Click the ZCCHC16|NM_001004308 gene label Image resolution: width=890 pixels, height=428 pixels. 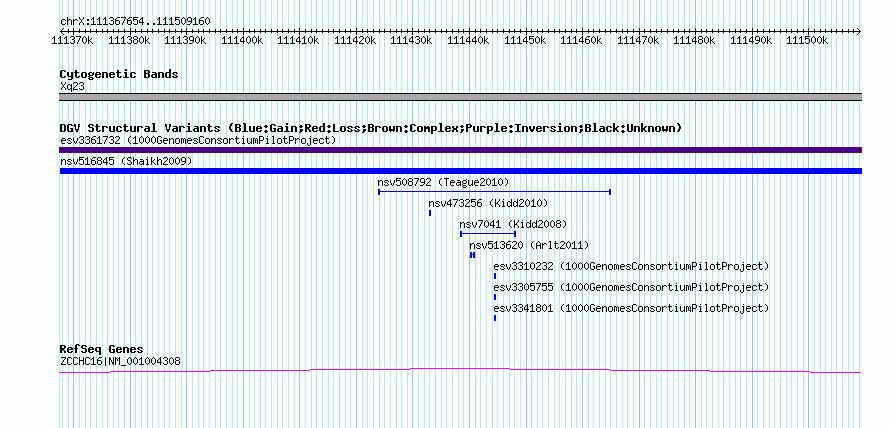(x=120, y=361)
